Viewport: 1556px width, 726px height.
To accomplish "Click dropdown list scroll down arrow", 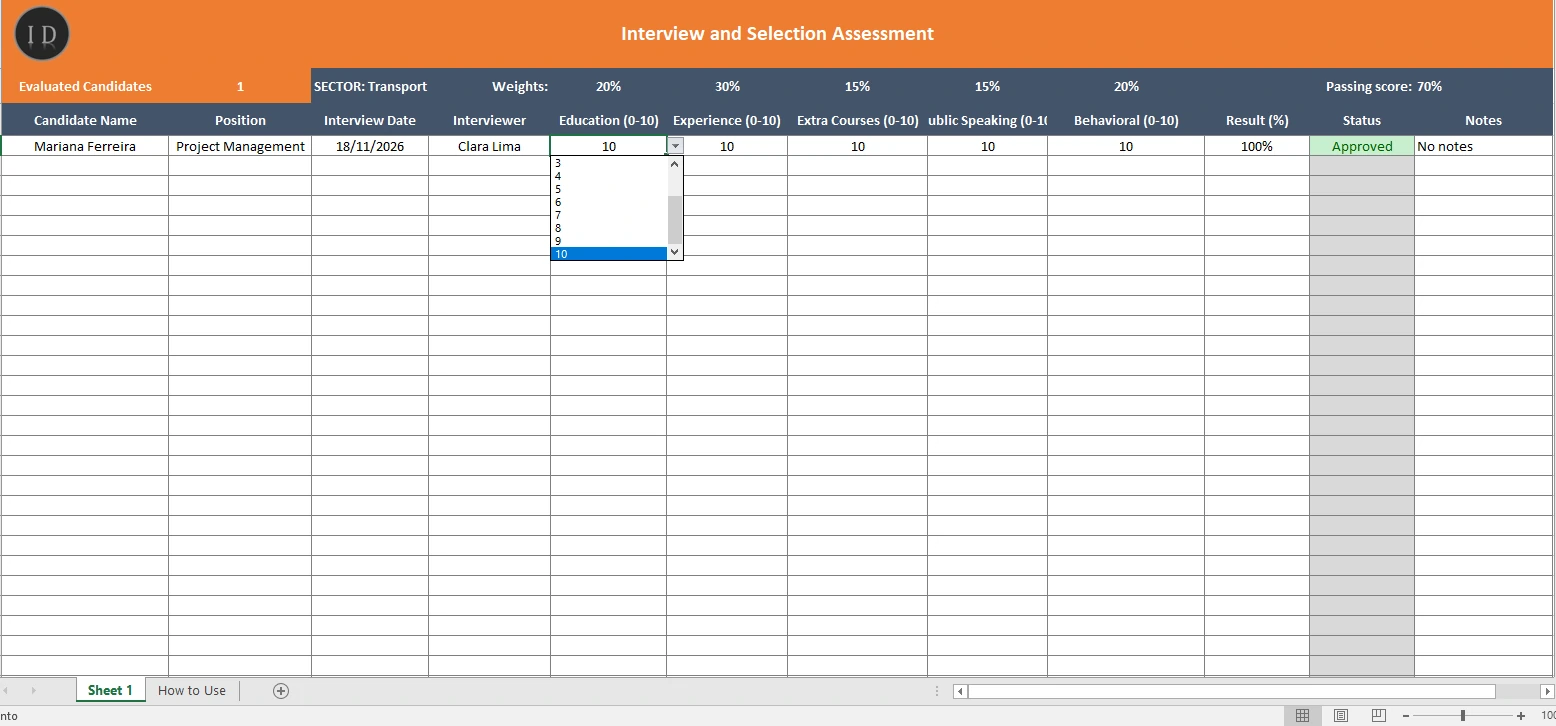I will click(x=675, y=252).
